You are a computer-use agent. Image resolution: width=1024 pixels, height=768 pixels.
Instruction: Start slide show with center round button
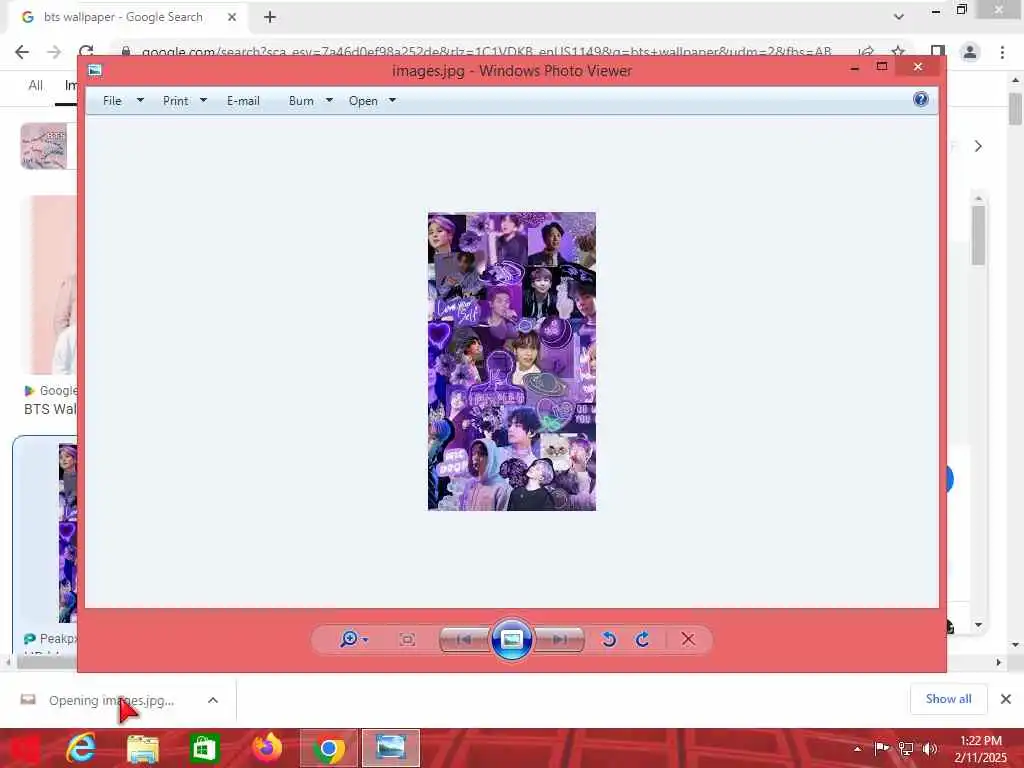pyautogui.click(x=511, y=639)
